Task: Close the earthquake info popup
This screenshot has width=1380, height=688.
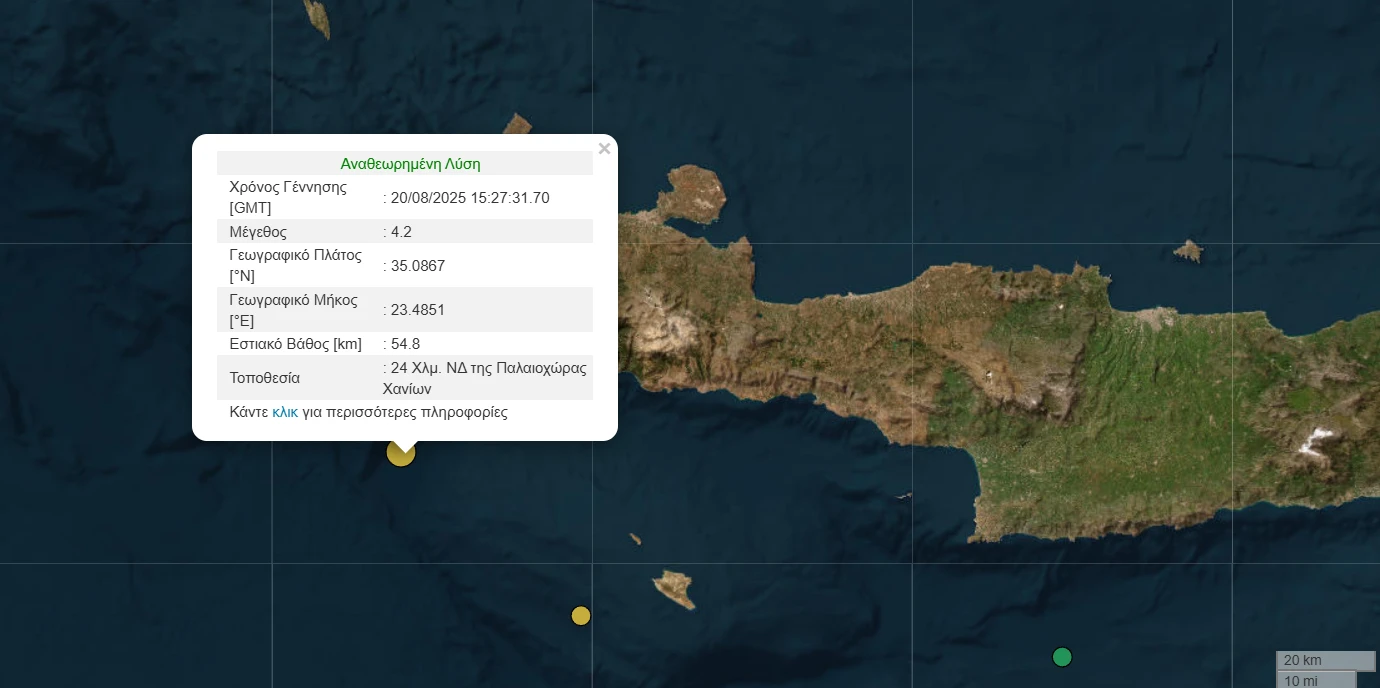Action: tap(604, 149)
